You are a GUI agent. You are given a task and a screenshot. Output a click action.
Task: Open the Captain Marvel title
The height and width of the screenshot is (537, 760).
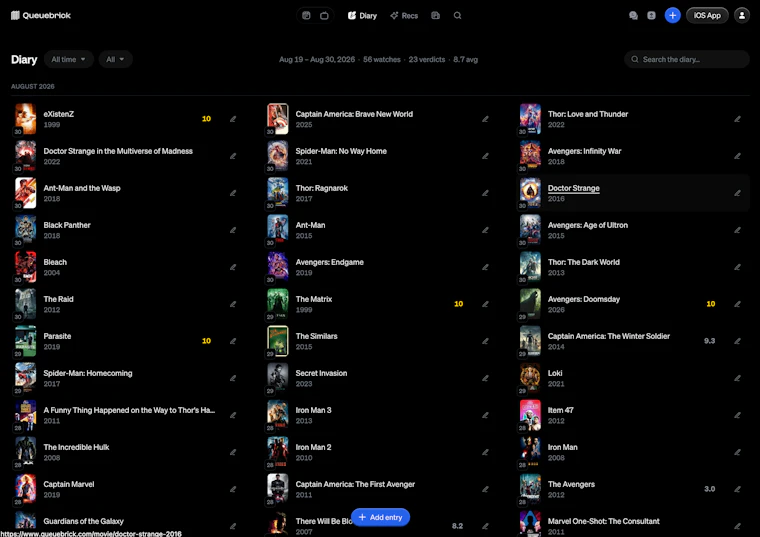click(x=69, y=484)
